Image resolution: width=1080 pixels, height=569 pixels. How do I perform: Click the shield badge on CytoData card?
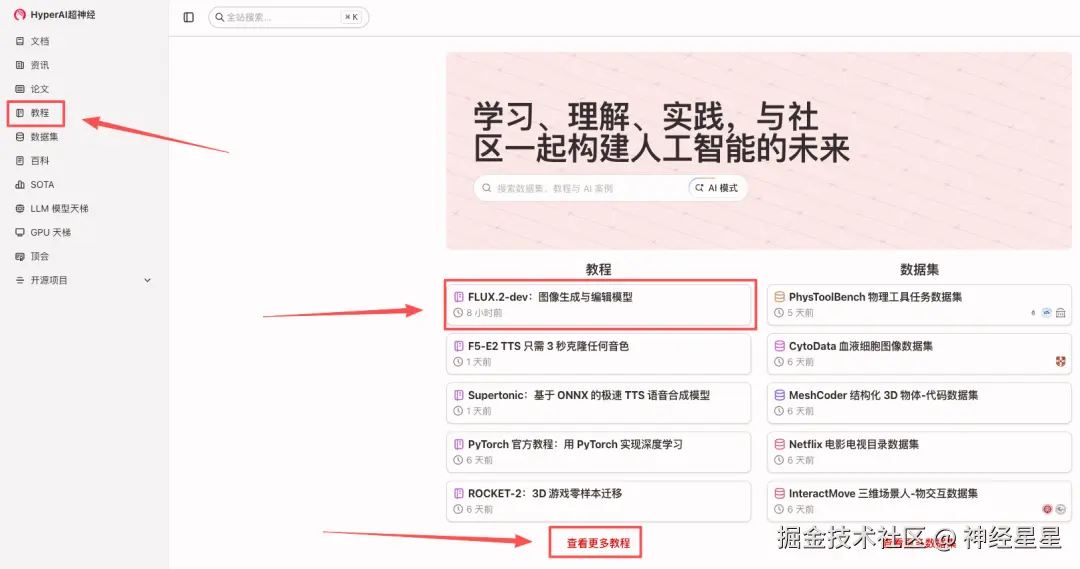[1061, 362]
